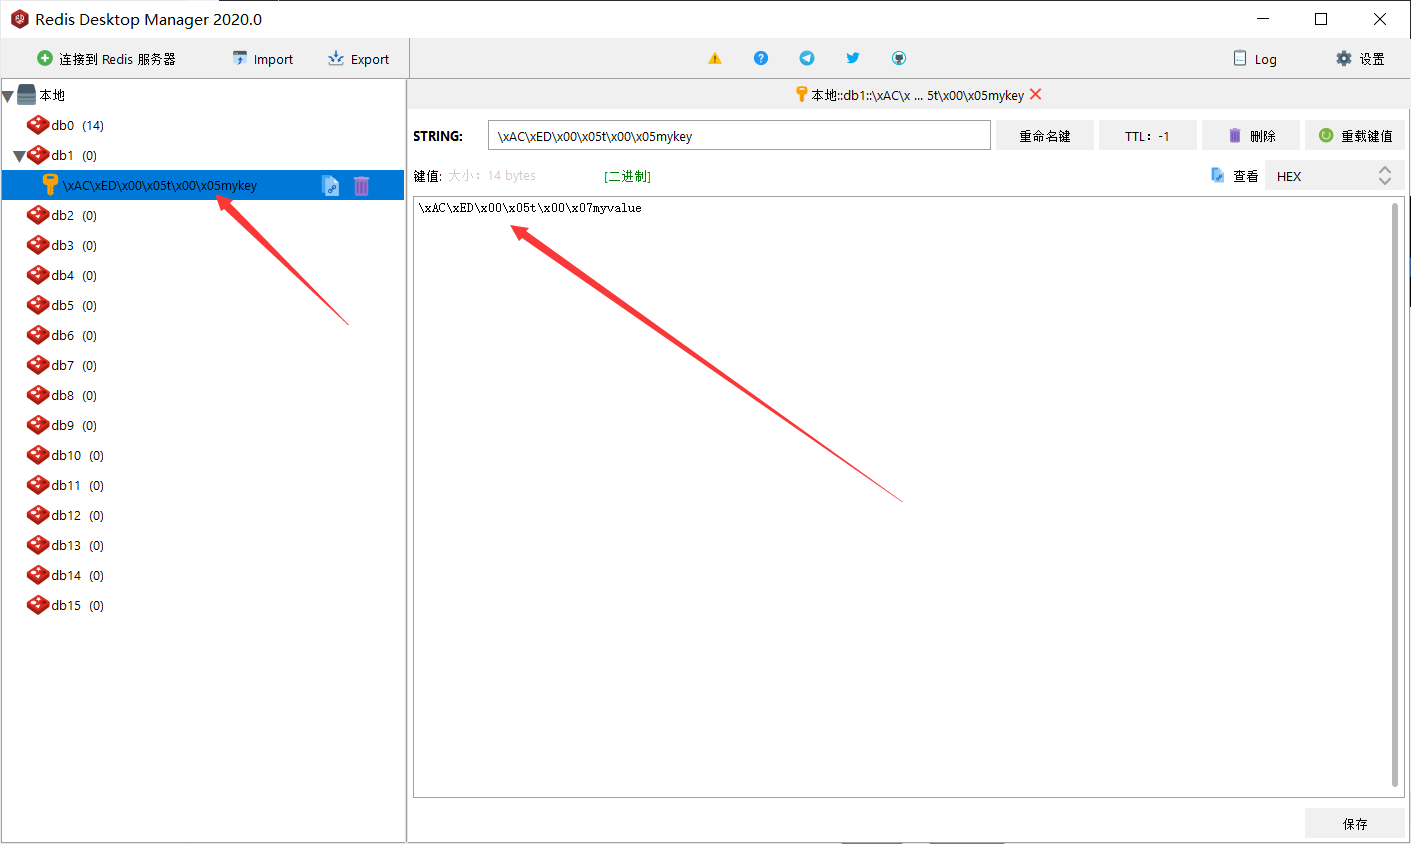Click the db5 red Redis icon
The height and width of the screenshot is (844, 1411).
[38, 305]
